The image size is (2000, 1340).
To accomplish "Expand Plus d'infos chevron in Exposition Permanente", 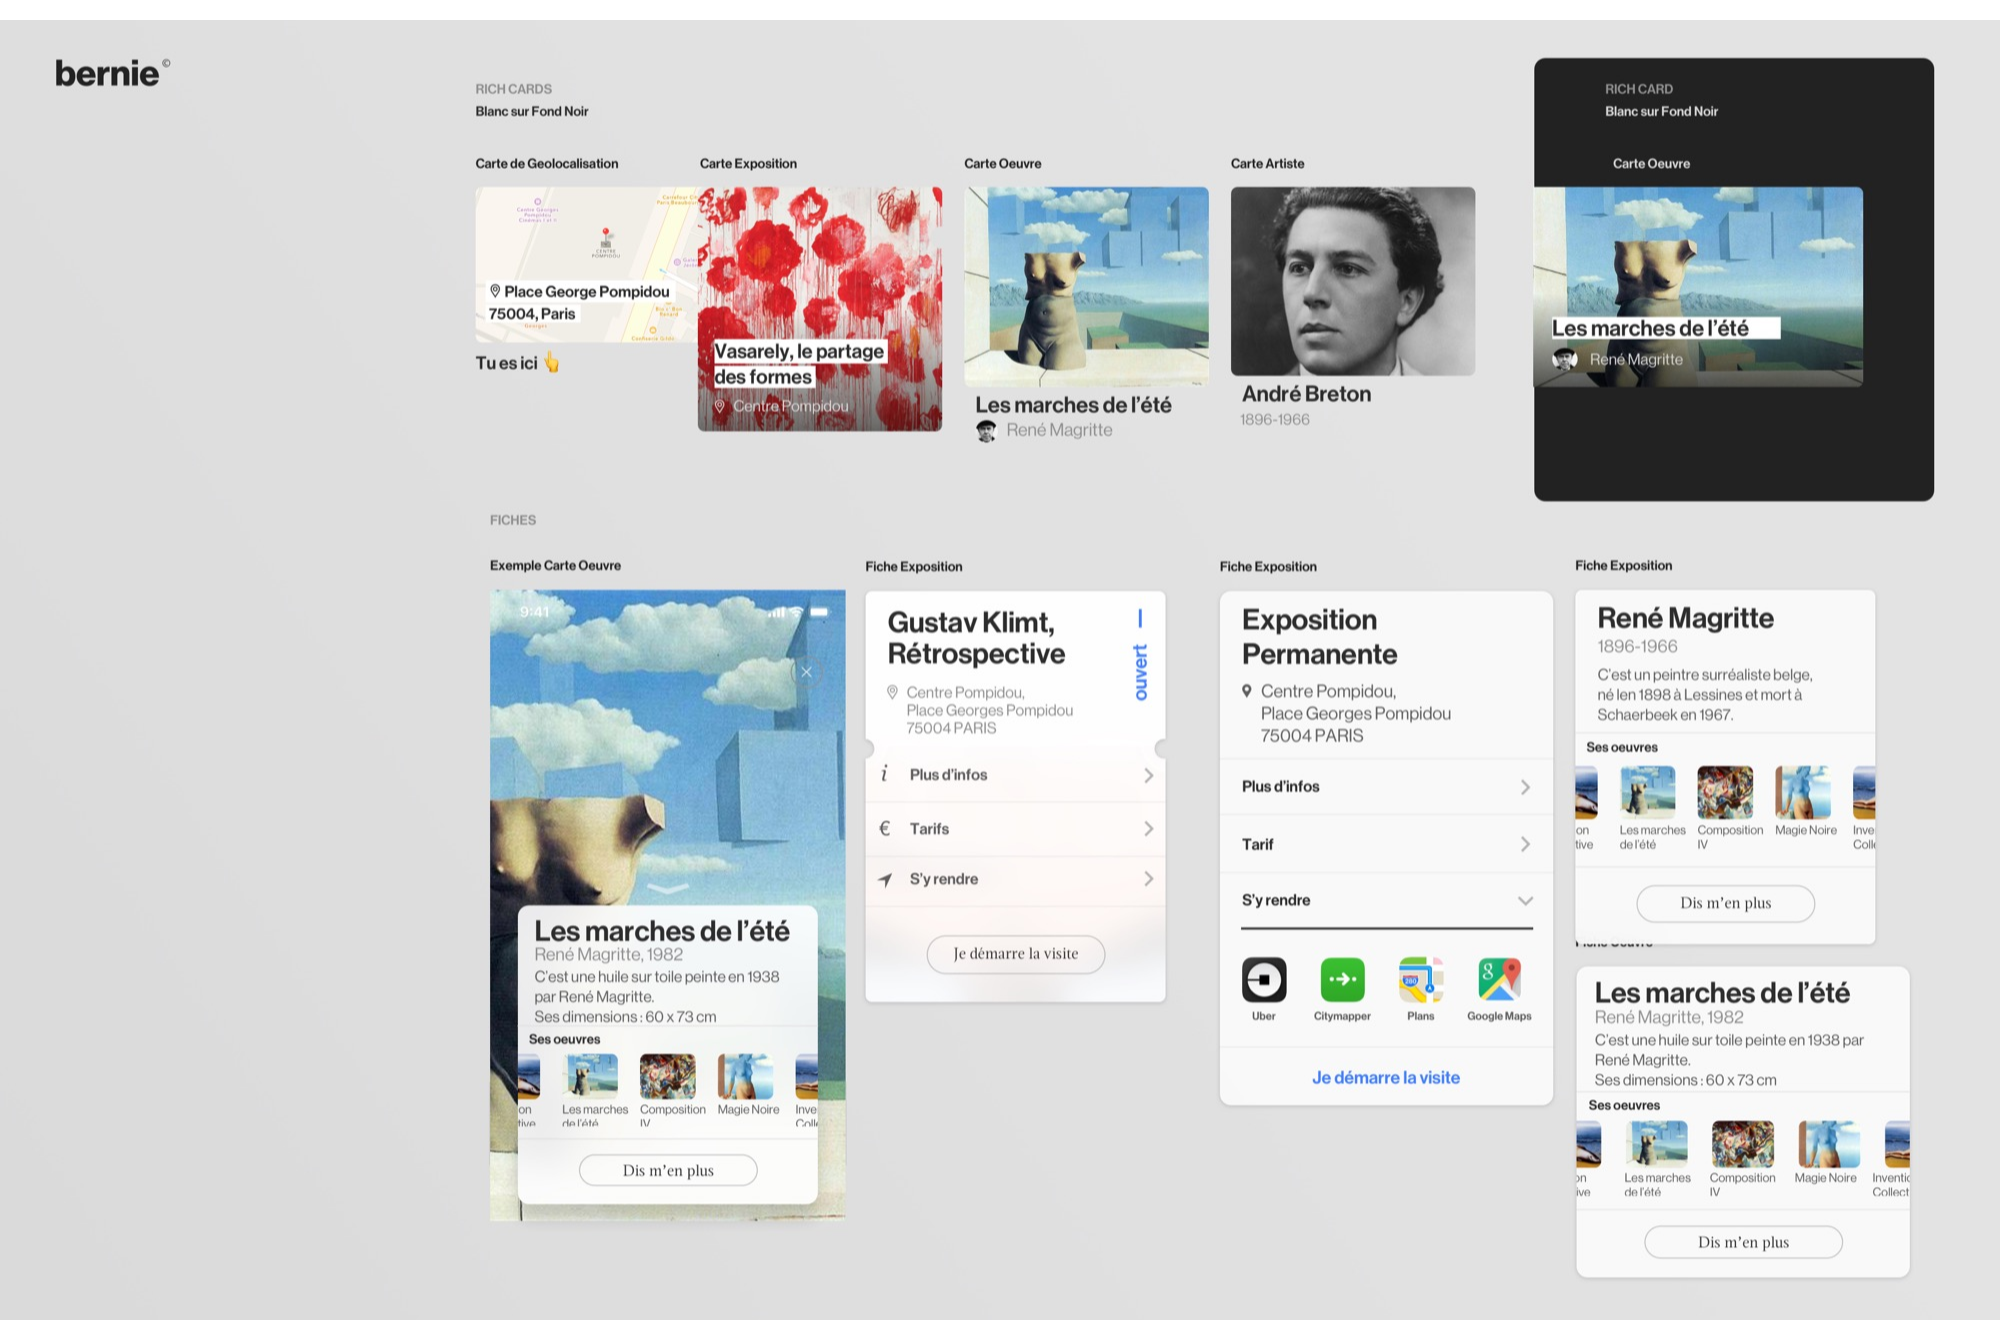I will coord(1525,787).
